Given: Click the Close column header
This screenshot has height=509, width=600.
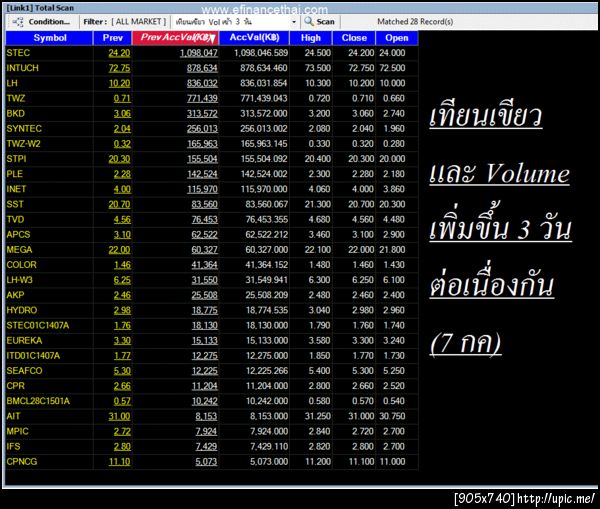Looking at the screenshot, I should point(354,38).
